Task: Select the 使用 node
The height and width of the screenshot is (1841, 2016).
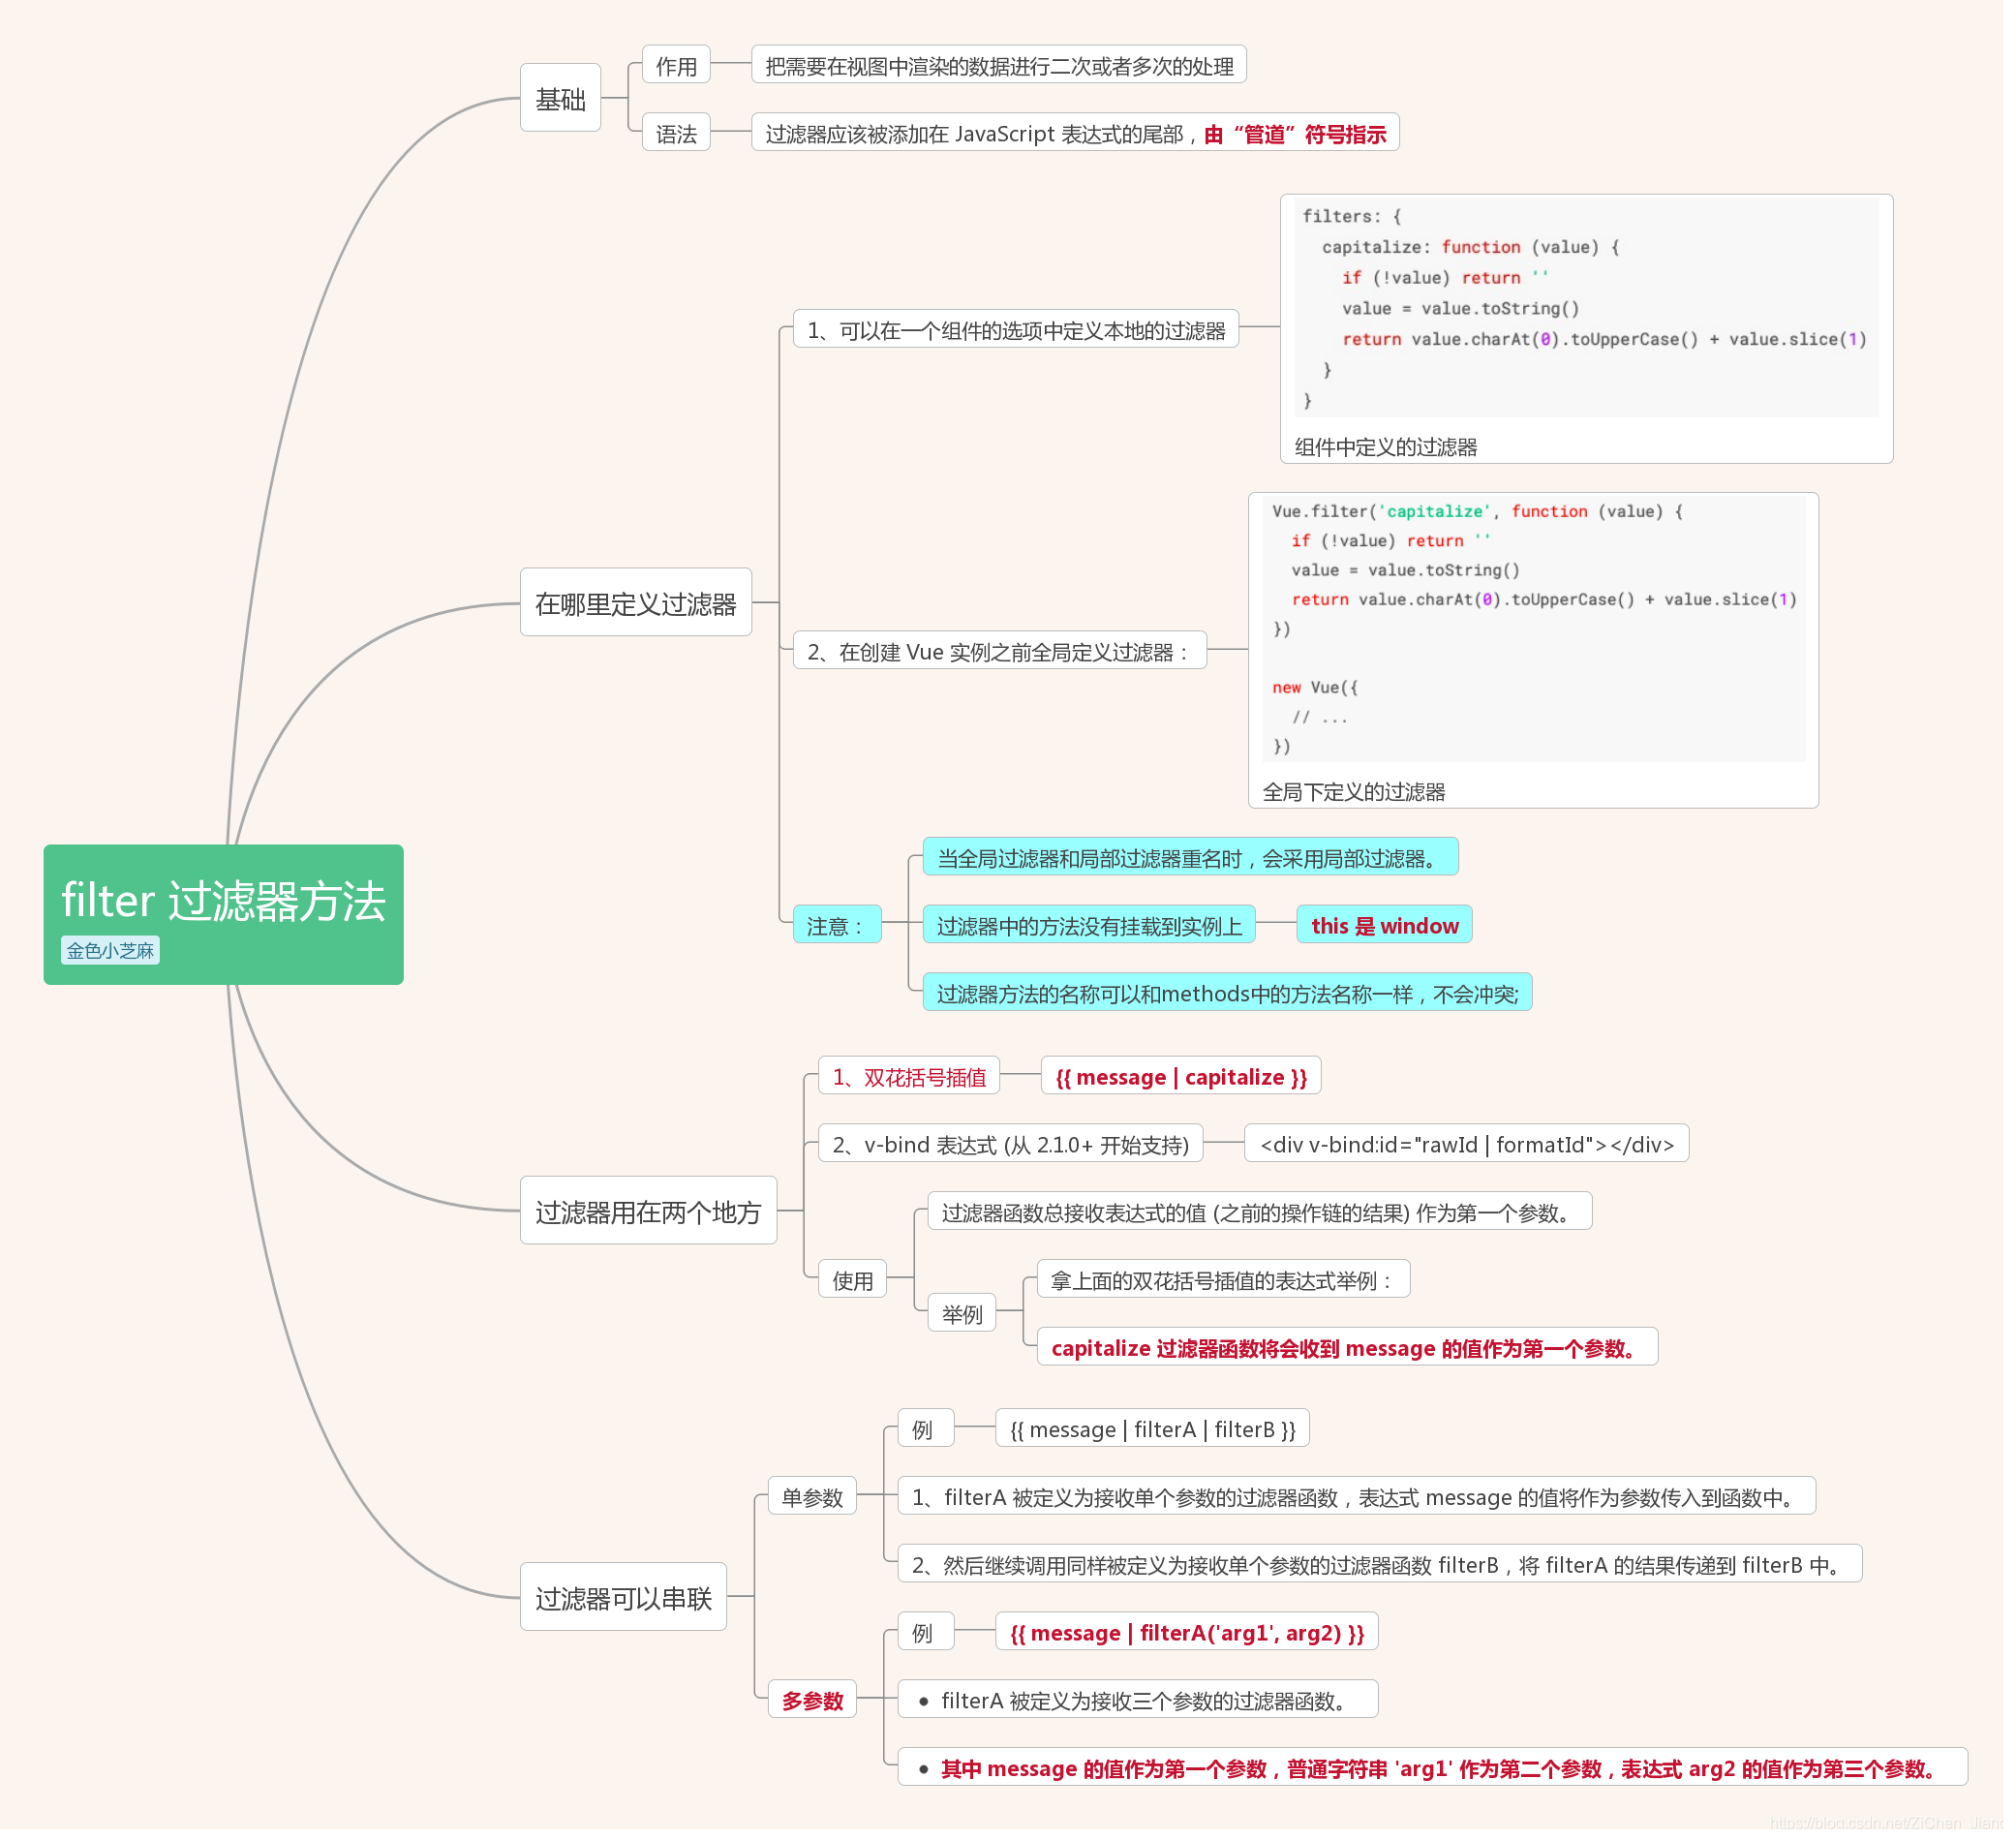Action: (x=852, y=1280)
